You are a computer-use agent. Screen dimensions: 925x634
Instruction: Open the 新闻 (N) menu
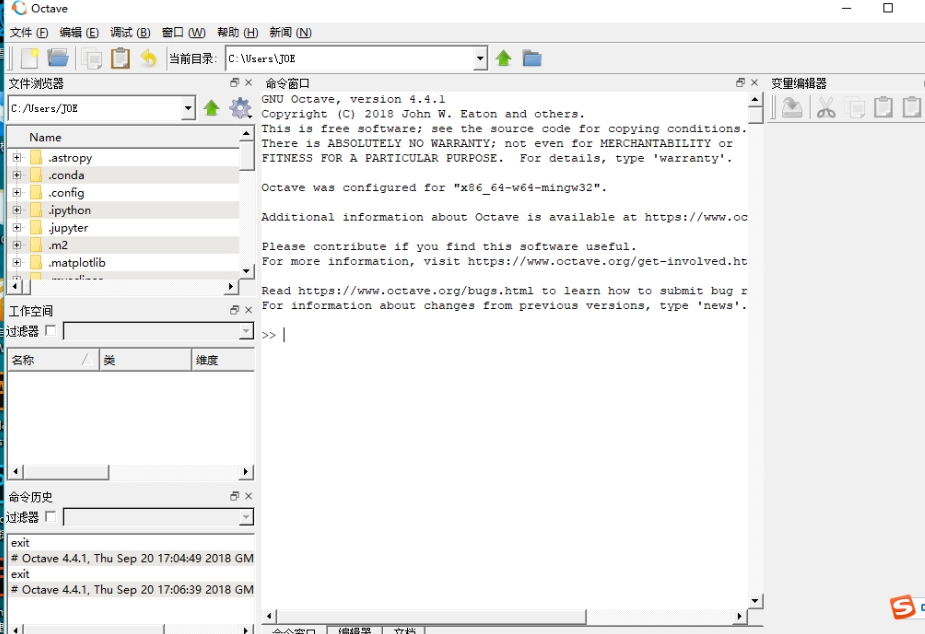[x=290, y=32]
